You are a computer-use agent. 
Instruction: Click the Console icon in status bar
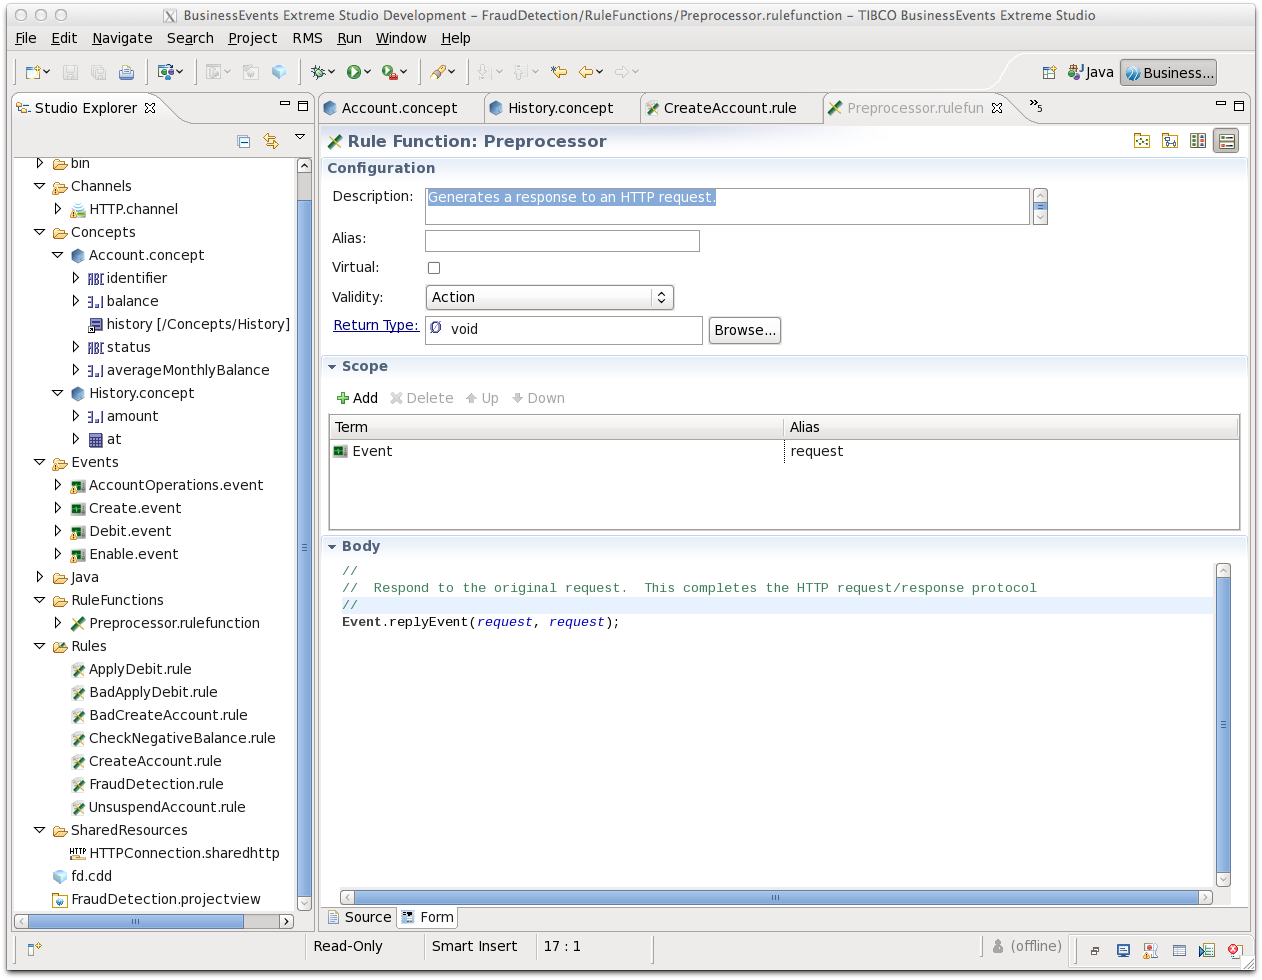(1123, 950)
